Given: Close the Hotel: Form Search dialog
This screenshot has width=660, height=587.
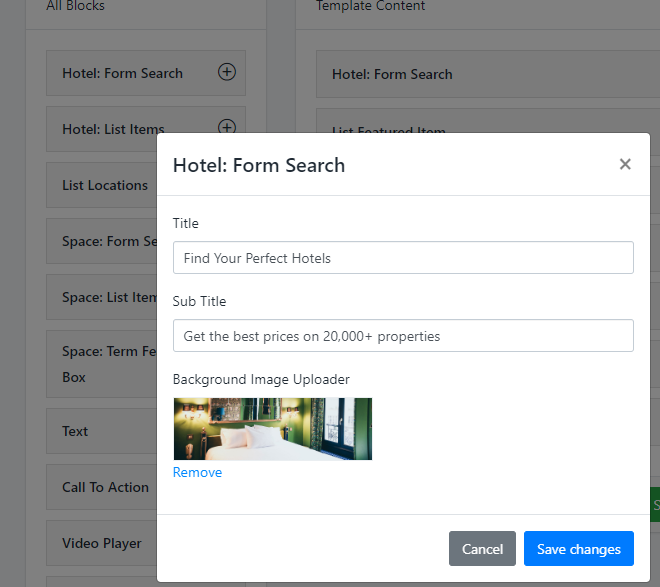Looking at the screenshot, I should click(x=625, y=164).
